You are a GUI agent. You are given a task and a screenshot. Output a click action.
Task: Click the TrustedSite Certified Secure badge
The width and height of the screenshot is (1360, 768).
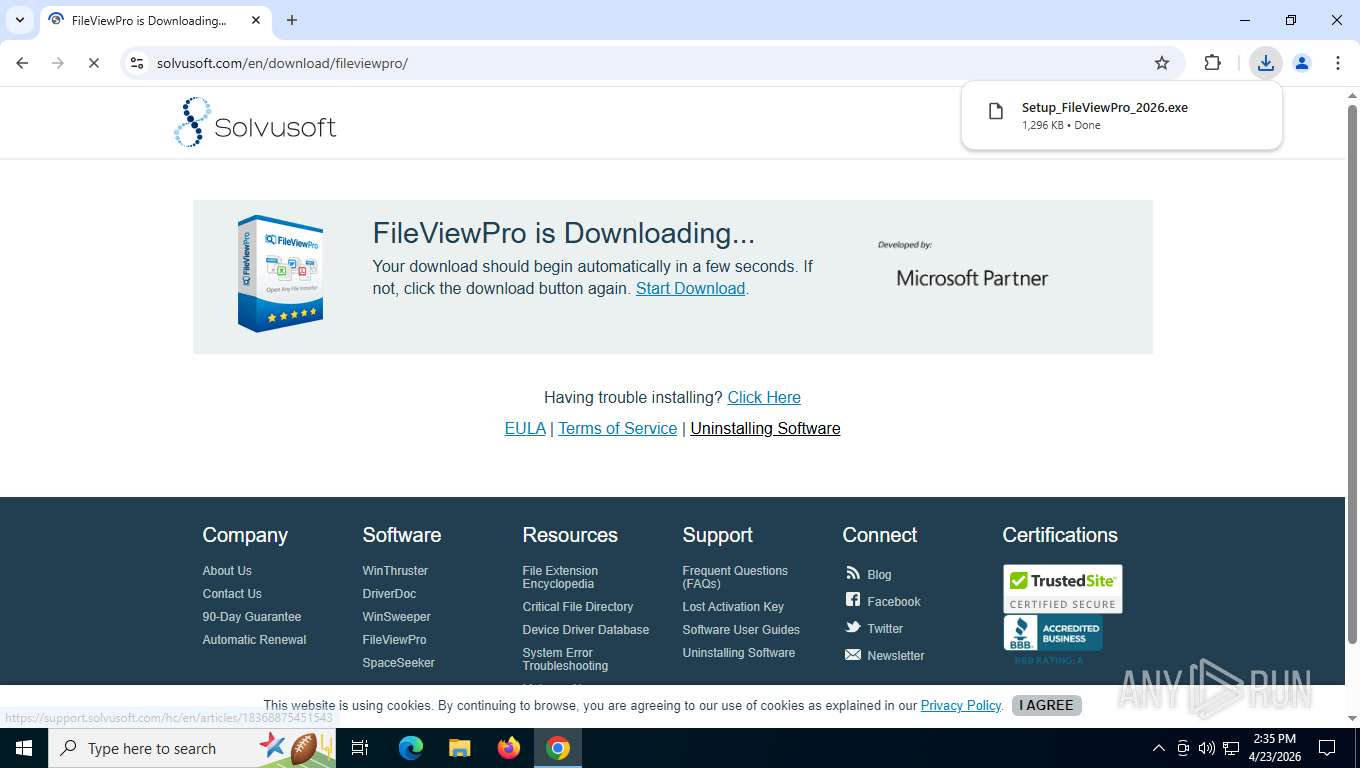tap(1063, 589)
